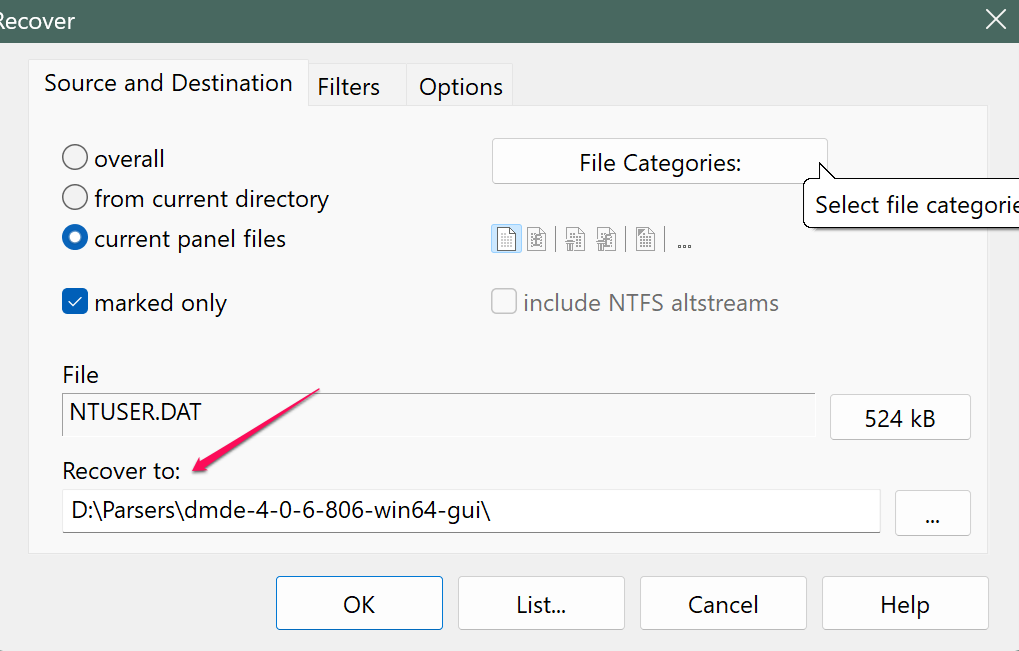The width and height of the screenshot is (1019, 651).
Task: Open the Options tab
Action: pyautogui.click(x=461, y=87)
